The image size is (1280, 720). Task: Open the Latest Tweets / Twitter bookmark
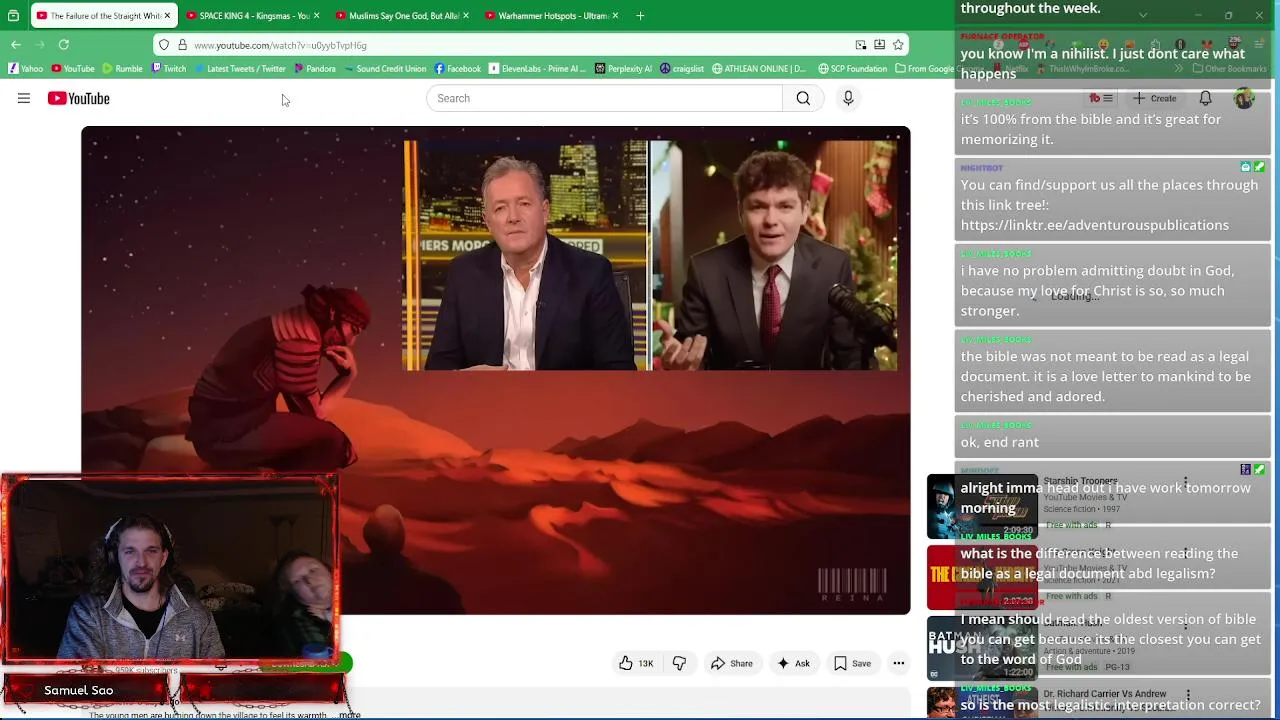[240, 69]
